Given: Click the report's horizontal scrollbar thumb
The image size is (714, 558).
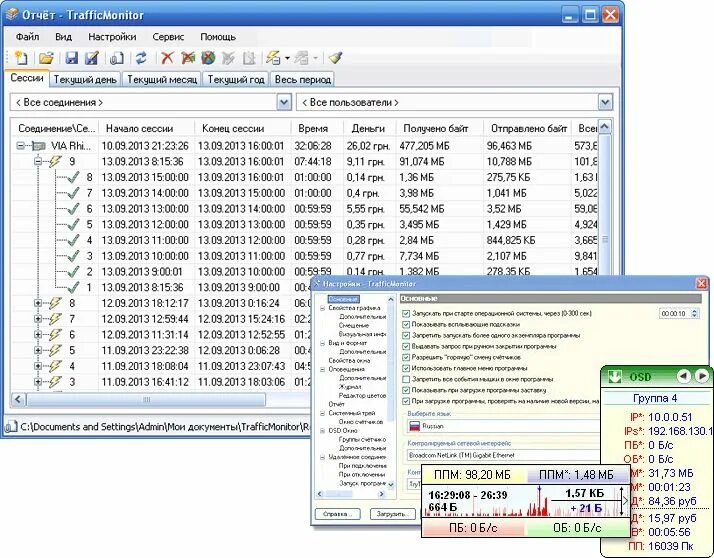Looking at the screenshot, I should (x=146, y=400).
